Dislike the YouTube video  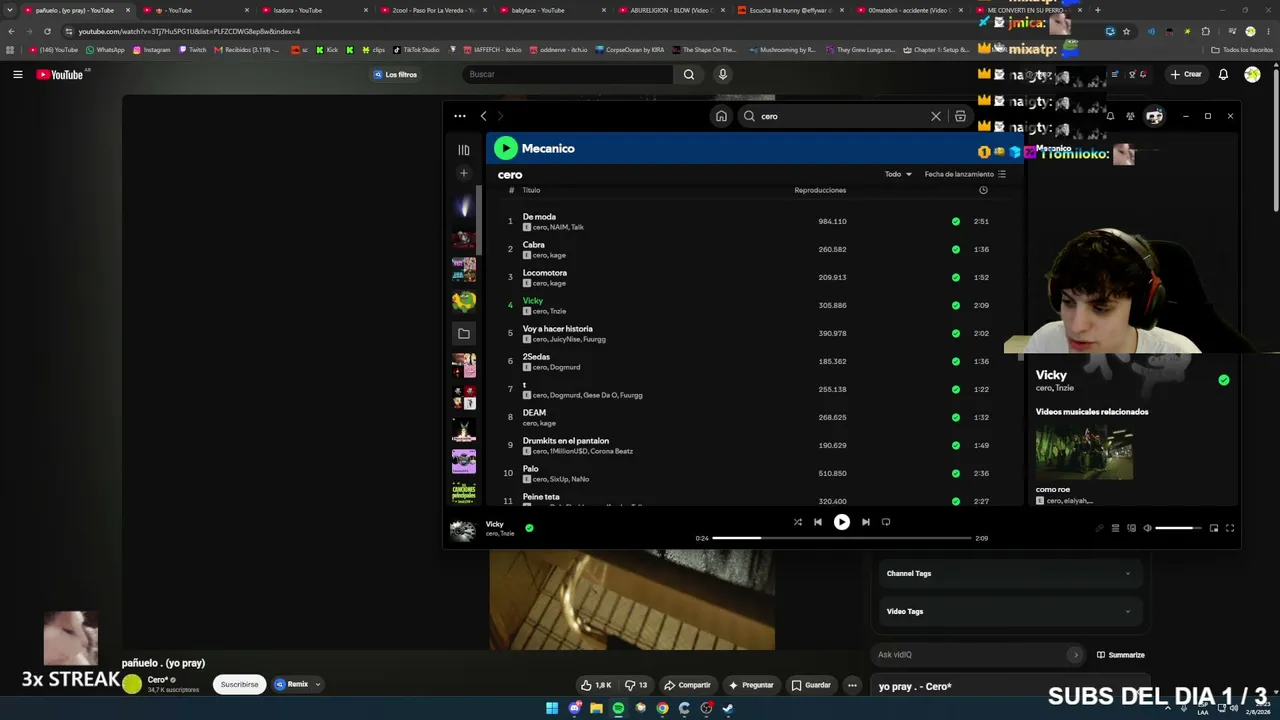636,685
